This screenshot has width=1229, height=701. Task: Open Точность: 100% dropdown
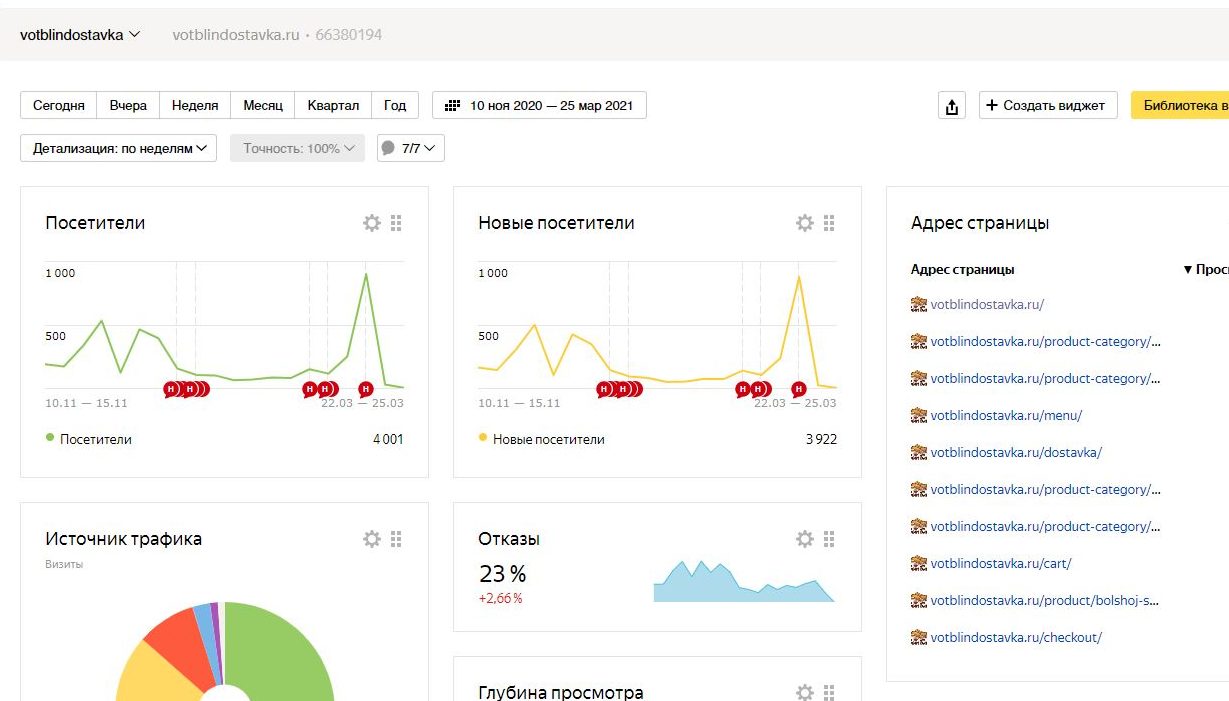297,148
